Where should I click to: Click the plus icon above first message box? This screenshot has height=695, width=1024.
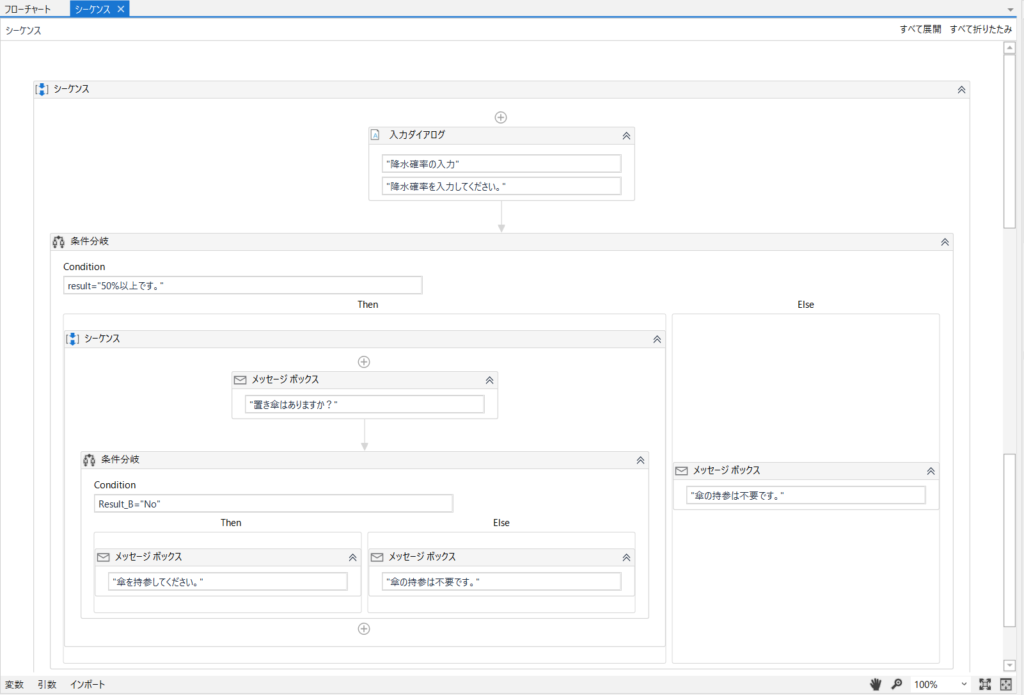pyautogui.click(x=364, y=362)
